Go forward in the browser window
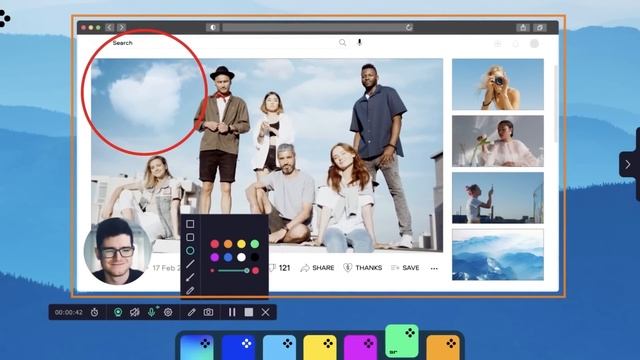This screenshot has height=360, width=640. pyautogui.click(x=122, y=27)
